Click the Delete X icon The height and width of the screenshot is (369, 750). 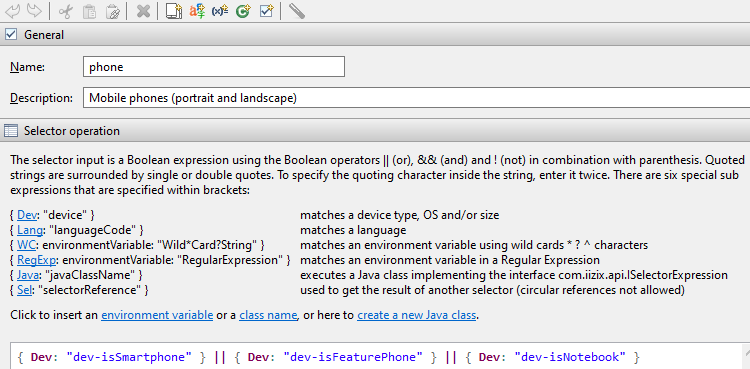pos(143,11)
